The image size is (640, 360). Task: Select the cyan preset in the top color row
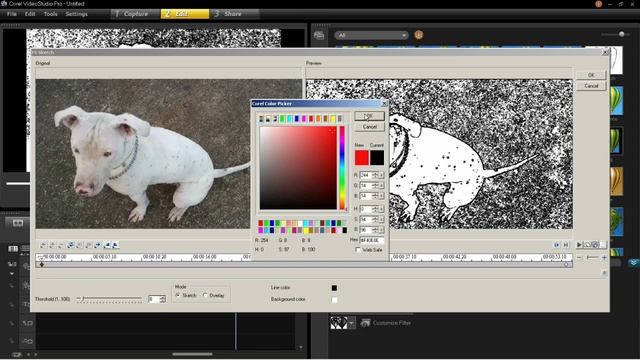click(x=289, y=119)
